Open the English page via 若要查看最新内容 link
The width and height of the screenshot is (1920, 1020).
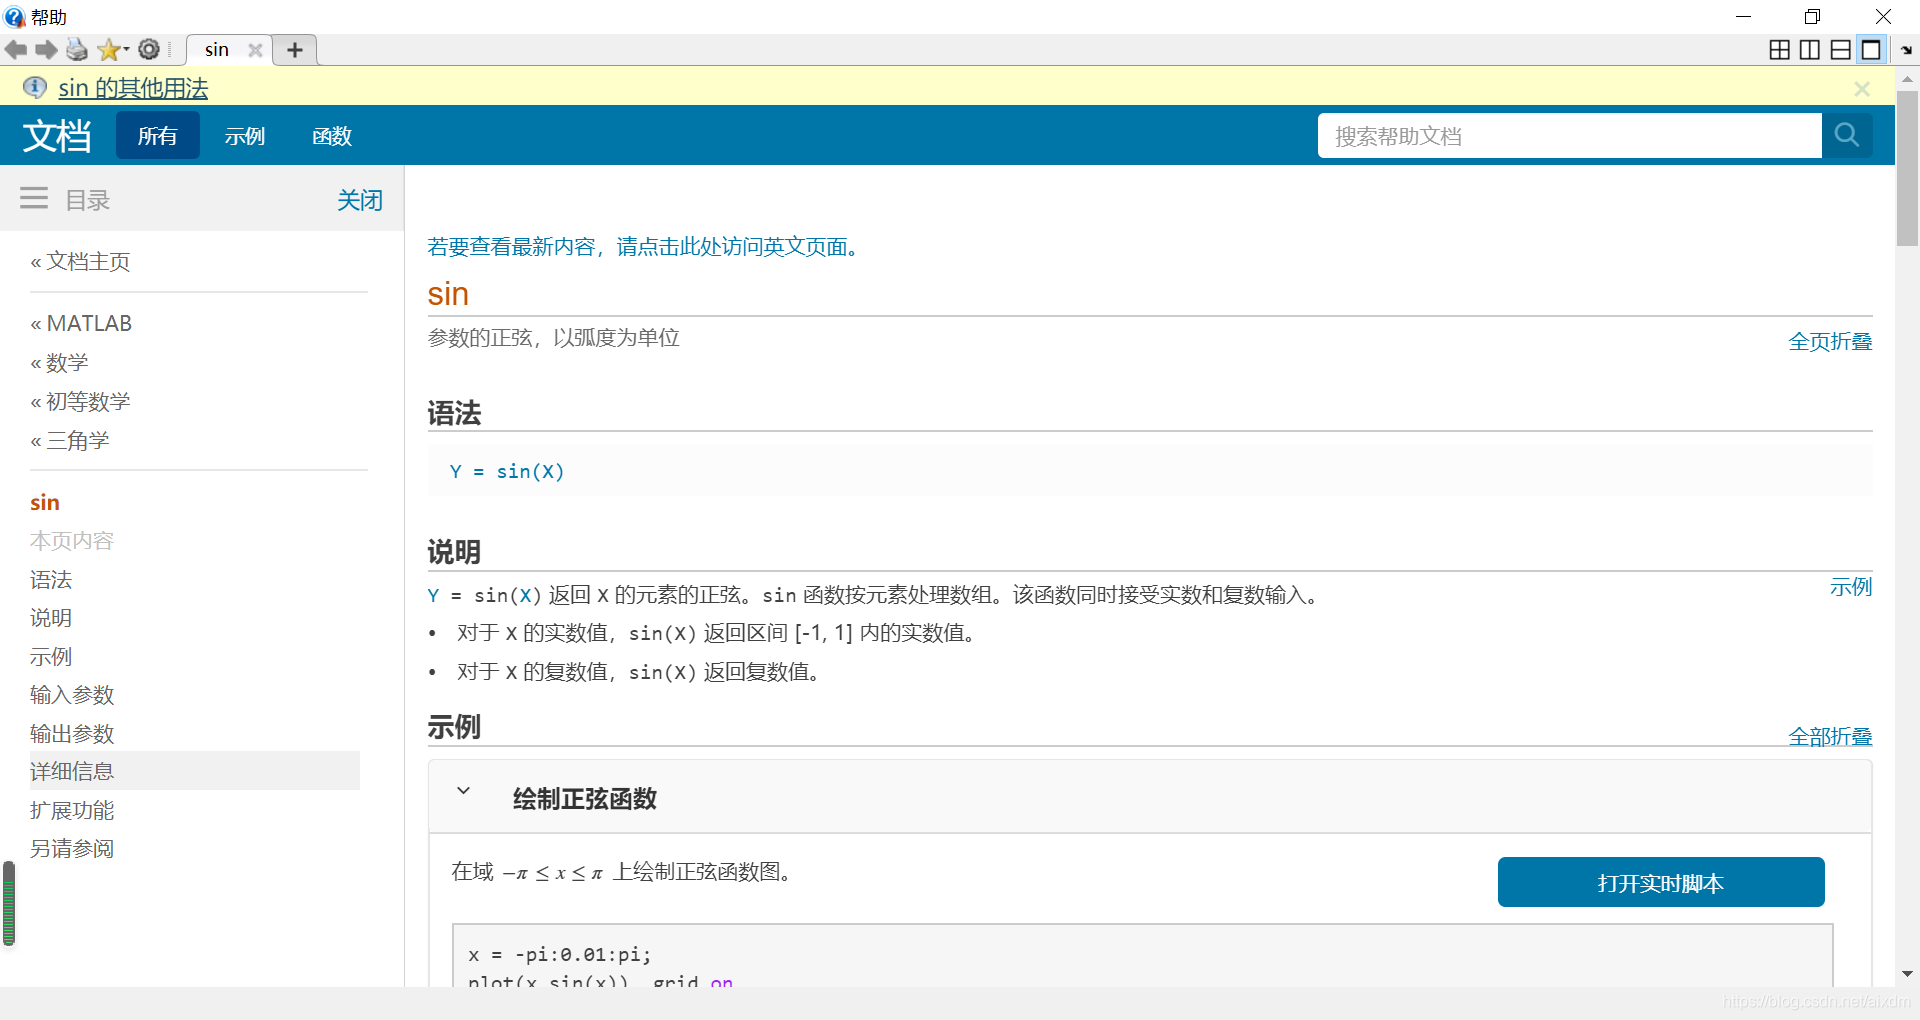(646, 247)
